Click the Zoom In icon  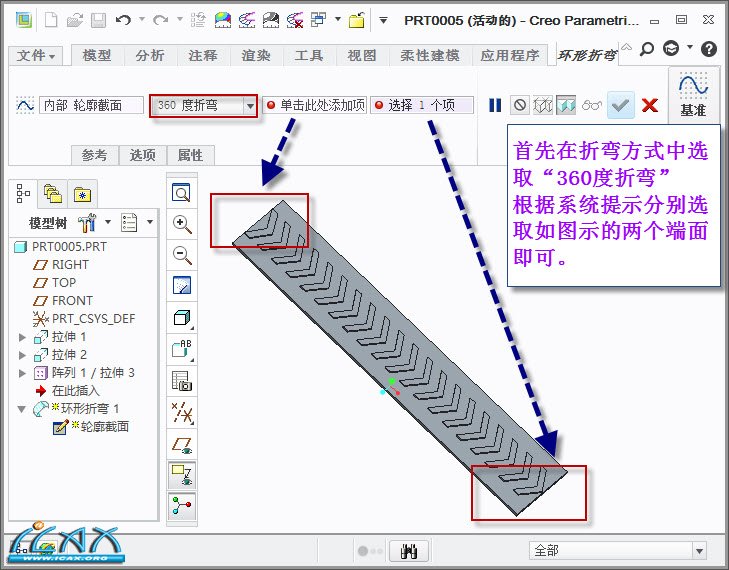[x=181, y=224]
